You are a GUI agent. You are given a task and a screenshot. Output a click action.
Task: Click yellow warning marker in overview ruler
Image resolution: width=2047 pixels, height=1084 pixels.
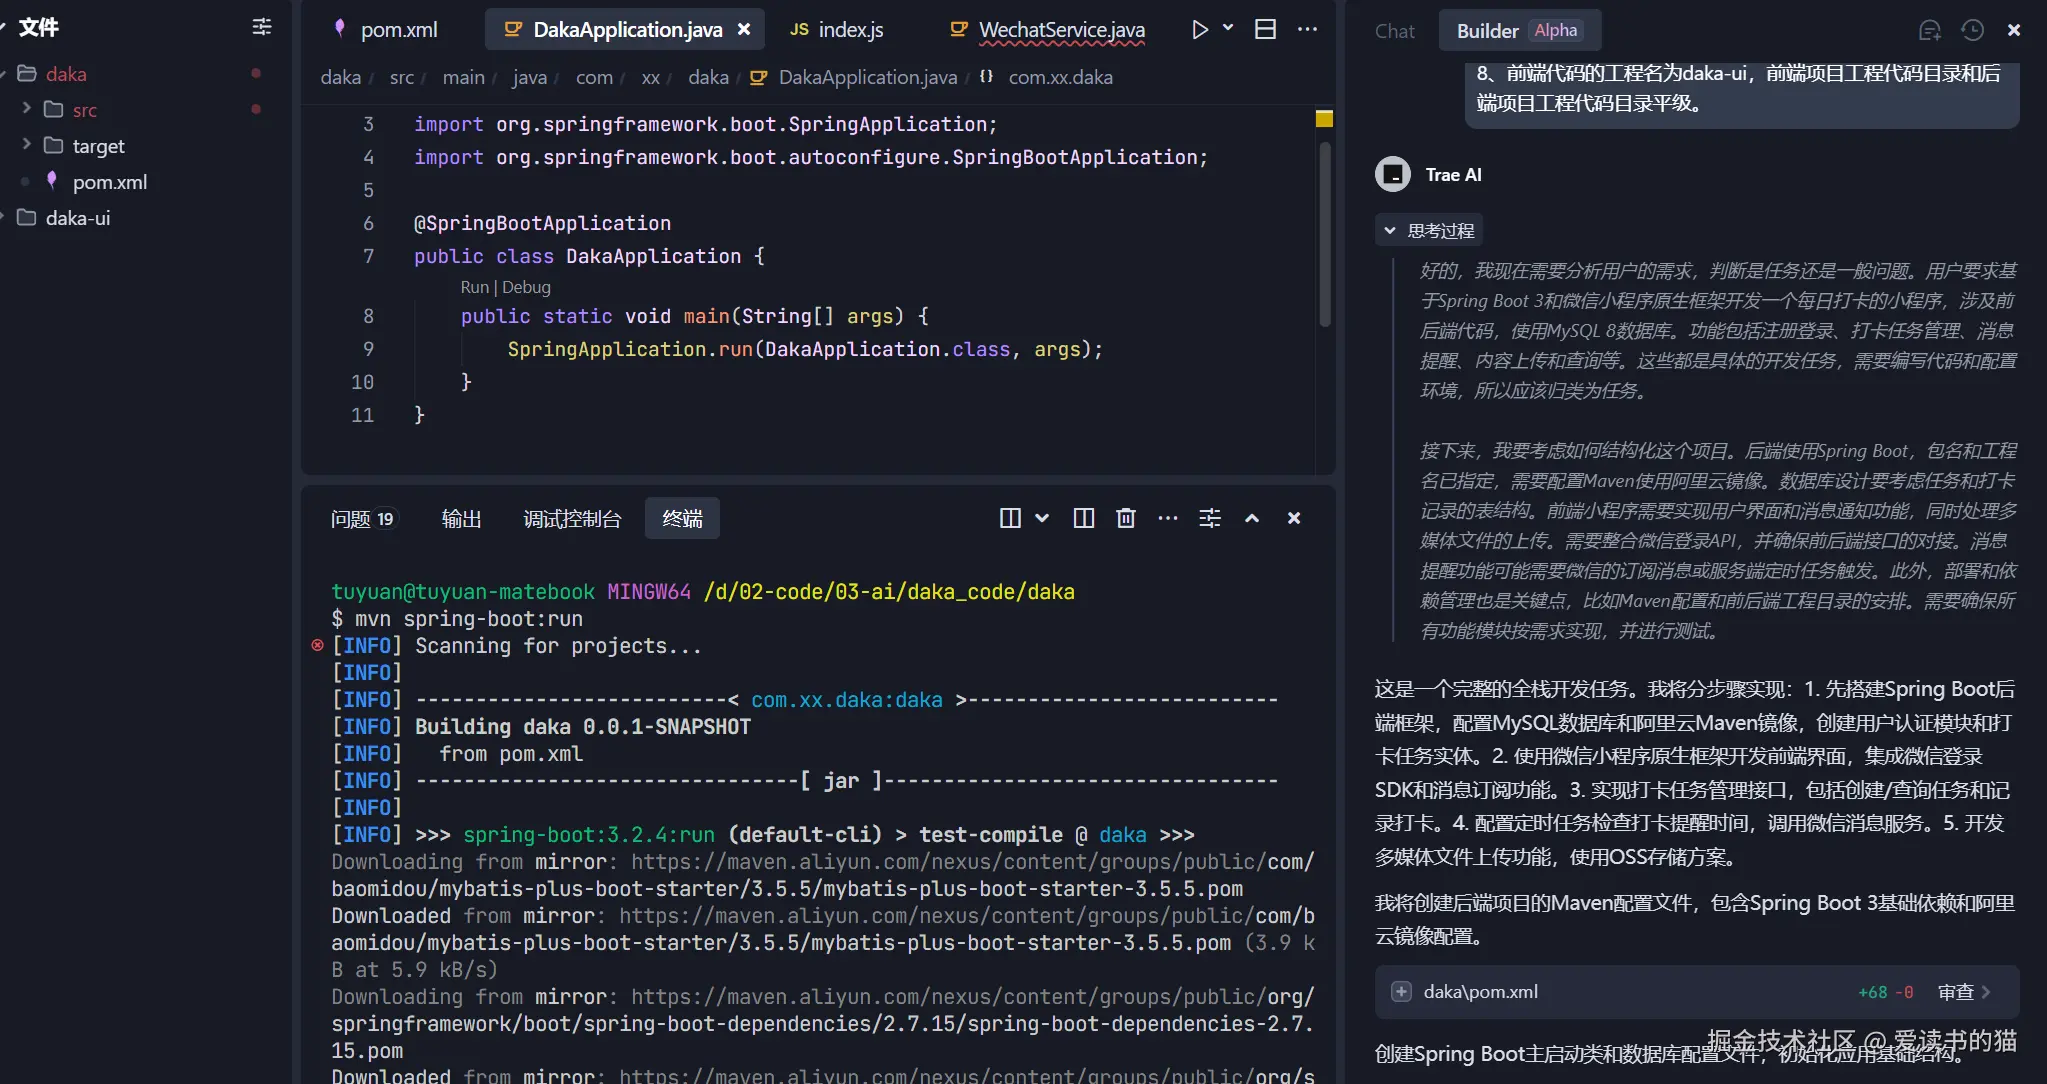[1324, 119]
